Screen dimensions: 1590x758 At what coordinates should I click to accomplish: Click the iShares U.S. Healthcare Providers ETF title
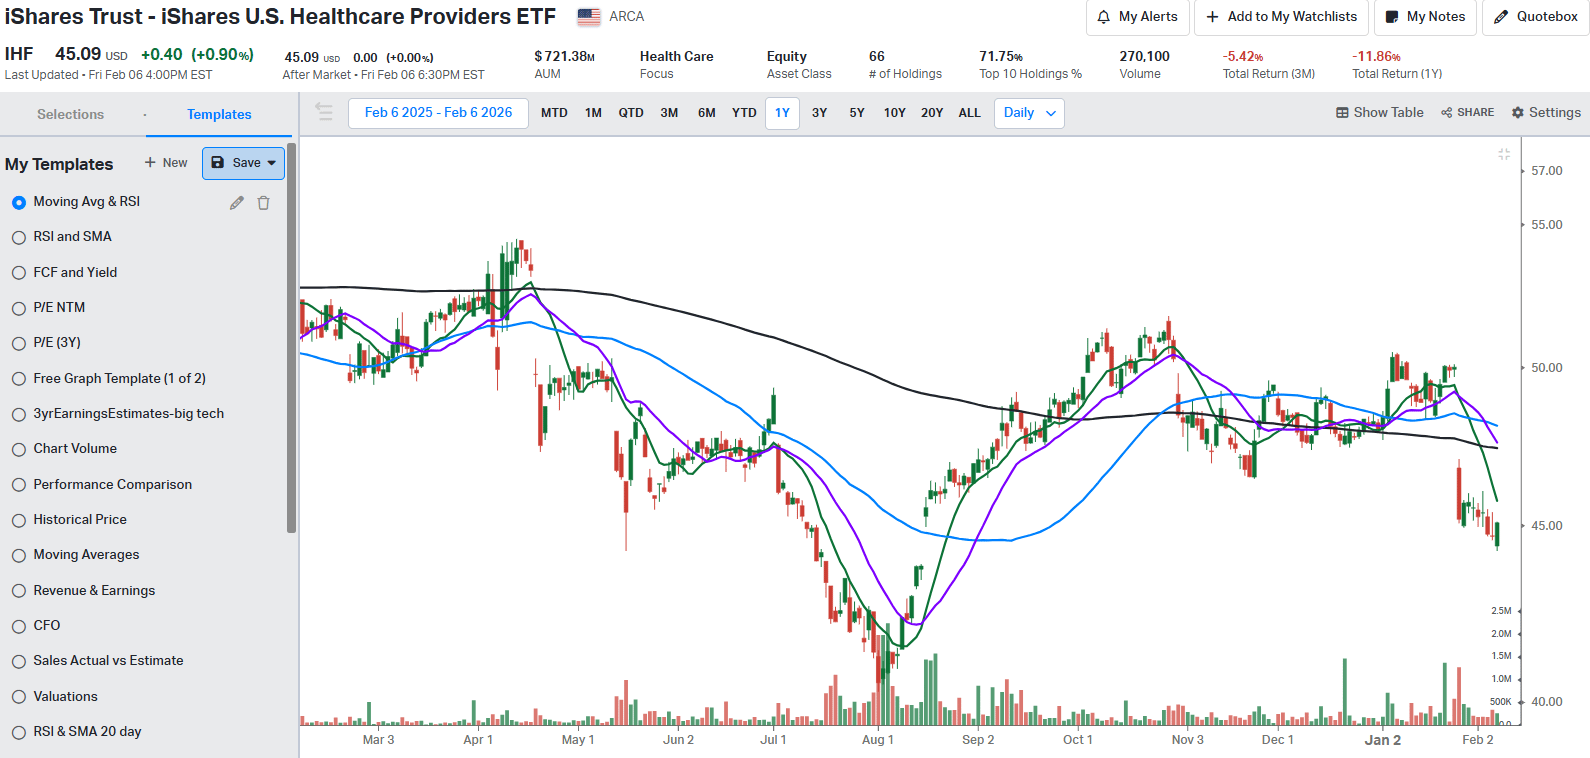coord(280,17)
